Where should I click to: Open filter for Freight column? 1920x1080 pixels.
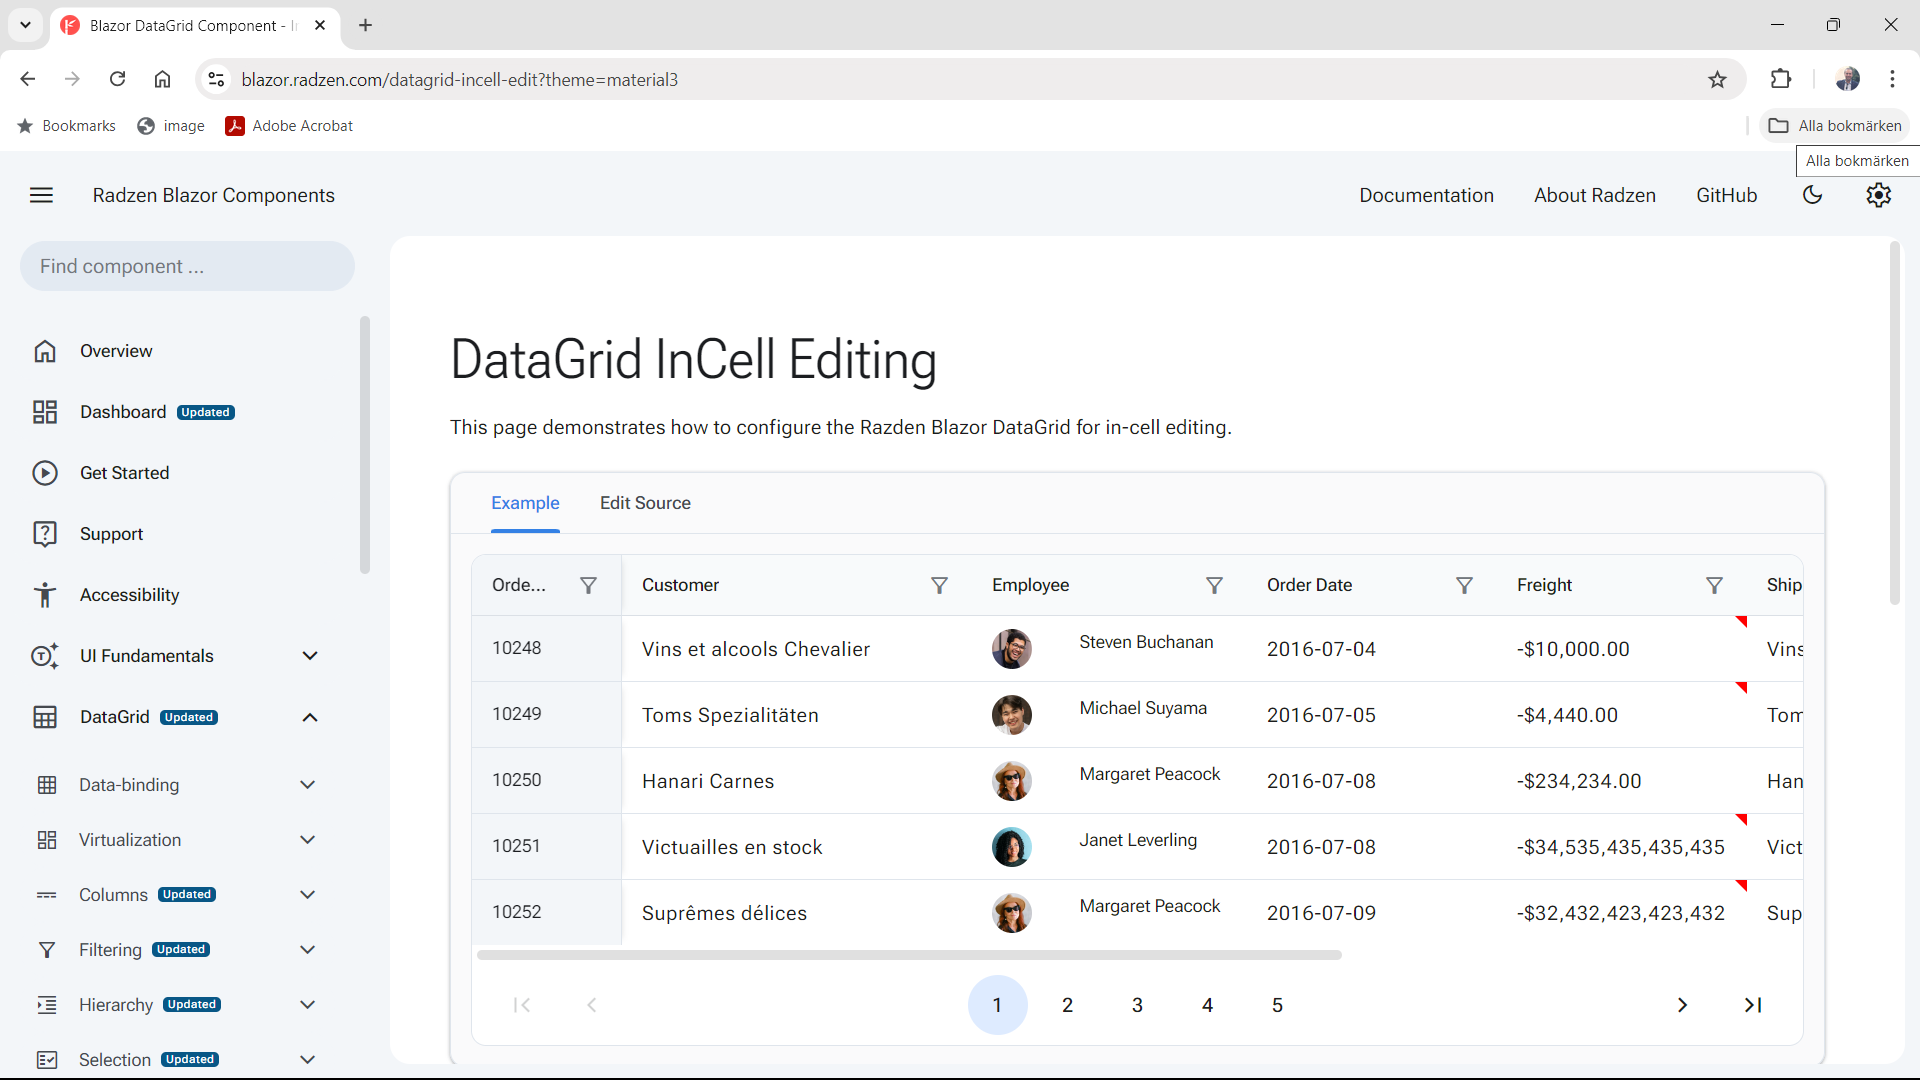[x=1714, y=585]
